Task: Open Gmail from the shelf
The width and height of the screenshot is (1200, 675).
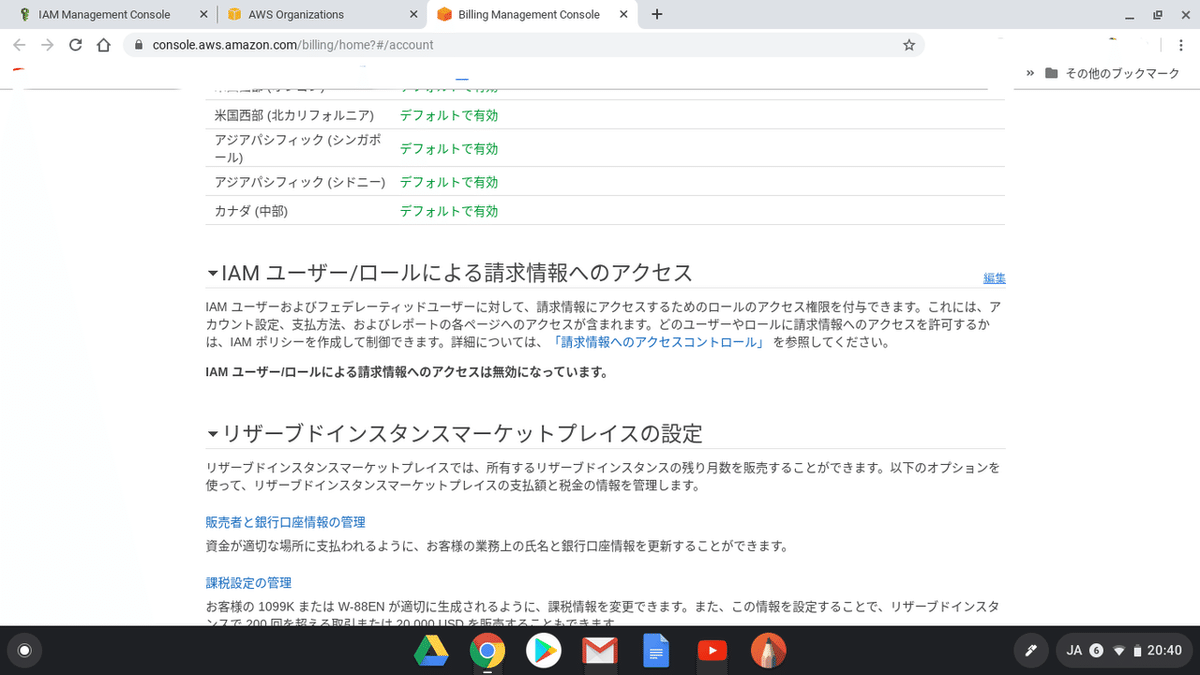Action: pos(599,651)
